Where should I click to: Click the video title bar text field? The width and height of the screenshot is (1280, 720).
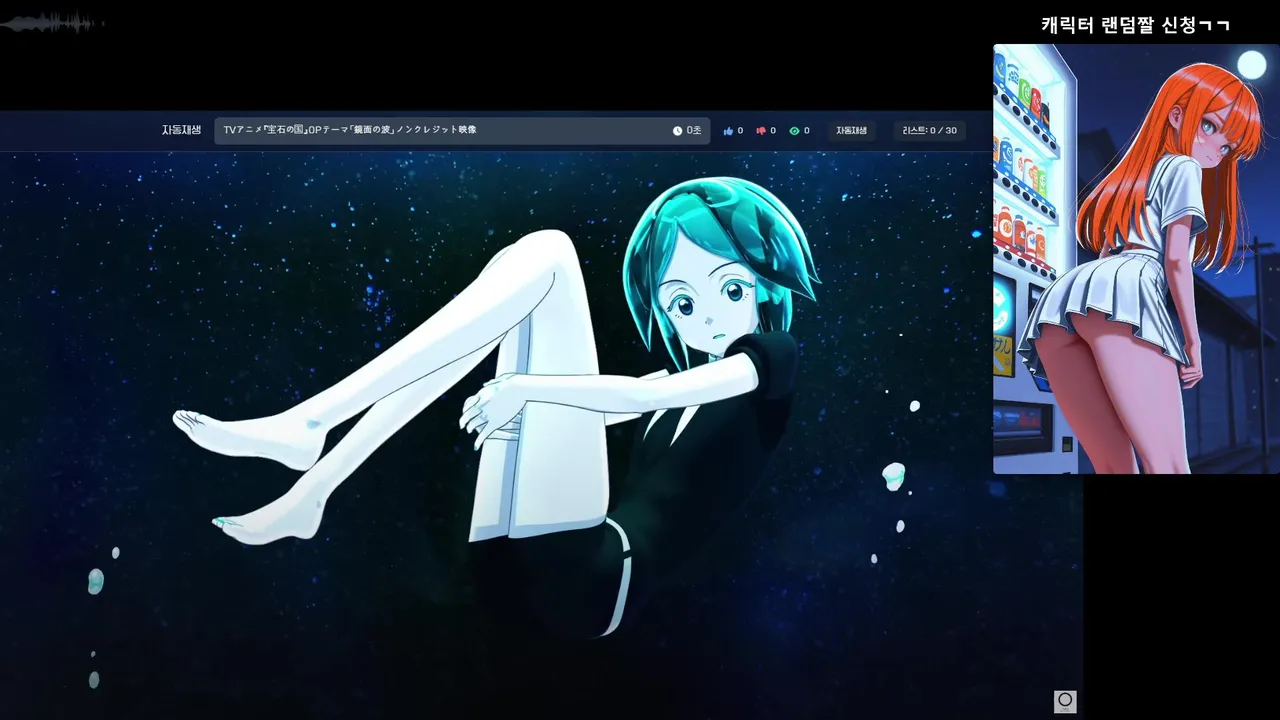pyautogui.click(x=462, y=131)
